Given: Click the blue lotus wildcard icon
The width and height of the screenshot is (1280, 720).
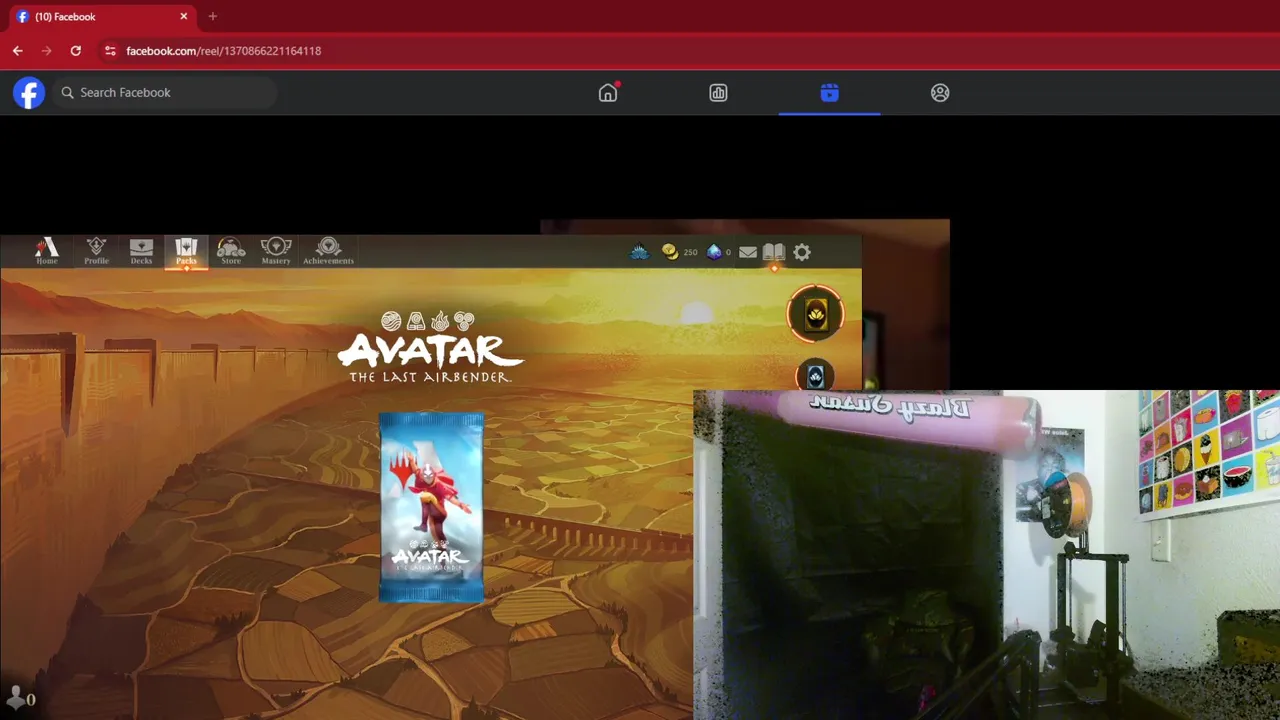Looking at the screenshot, I should click(x=639, y=252).
